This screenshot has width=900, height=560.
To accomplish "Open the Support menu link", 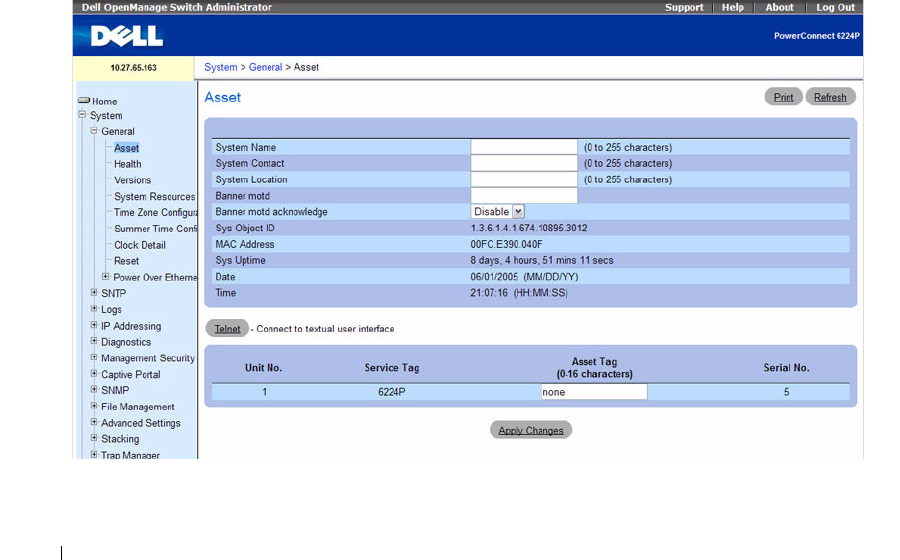I will coord(684,7).
